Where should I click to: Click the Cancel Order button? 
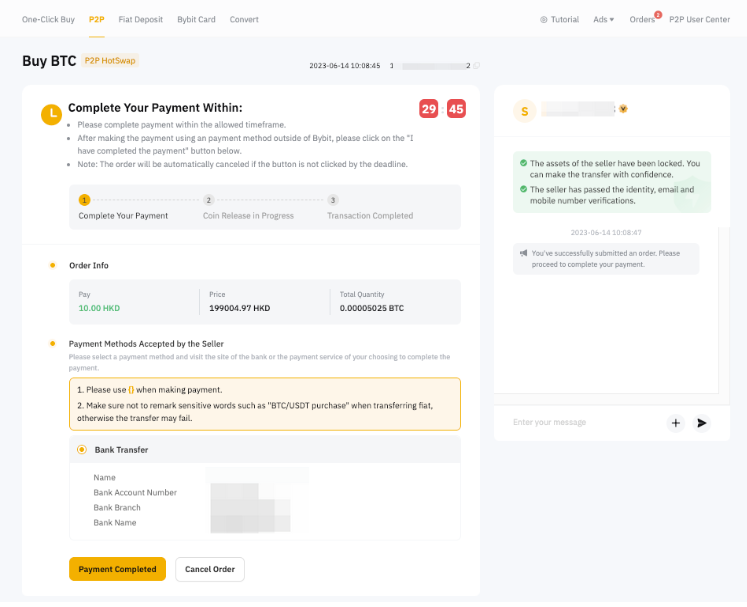pos(210,569)
